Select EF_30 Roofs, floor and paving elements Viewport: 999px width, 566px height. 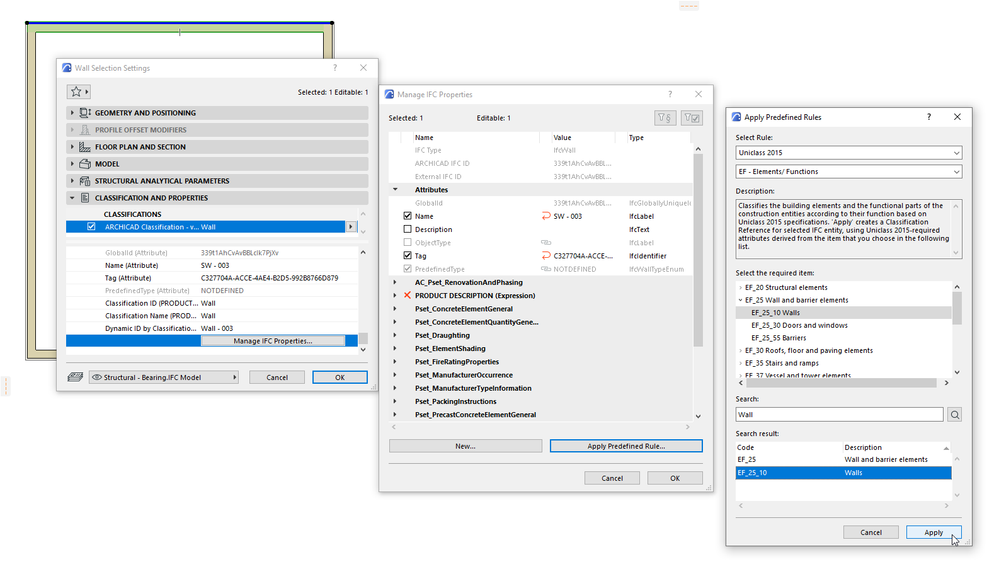click(809, 351)
